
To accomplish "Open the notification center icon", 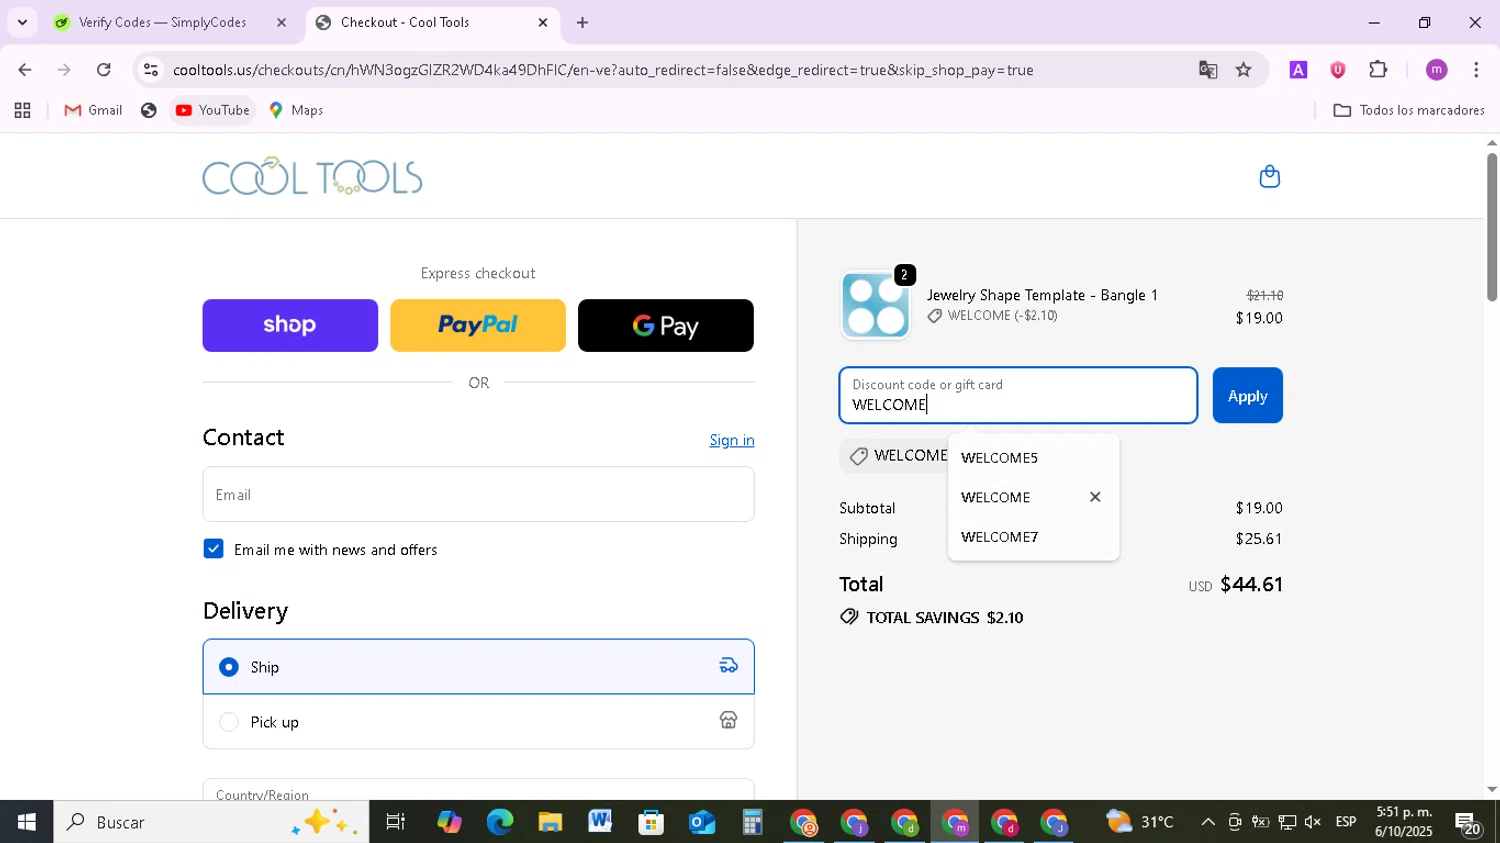I will click(x=1468, y=823).
